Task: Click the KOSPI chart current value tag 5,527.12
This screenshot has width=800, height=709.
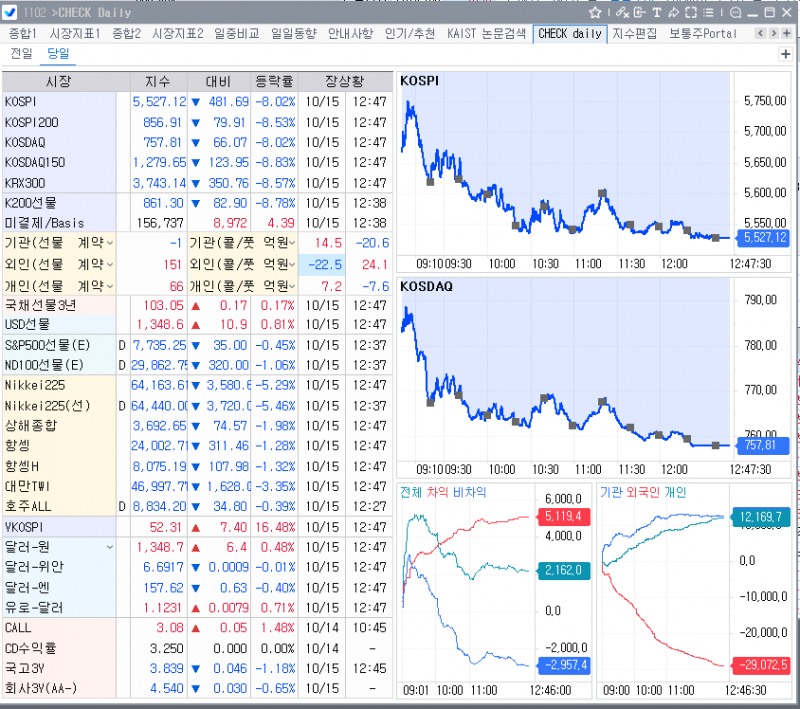Action: (x=764, y=238)
